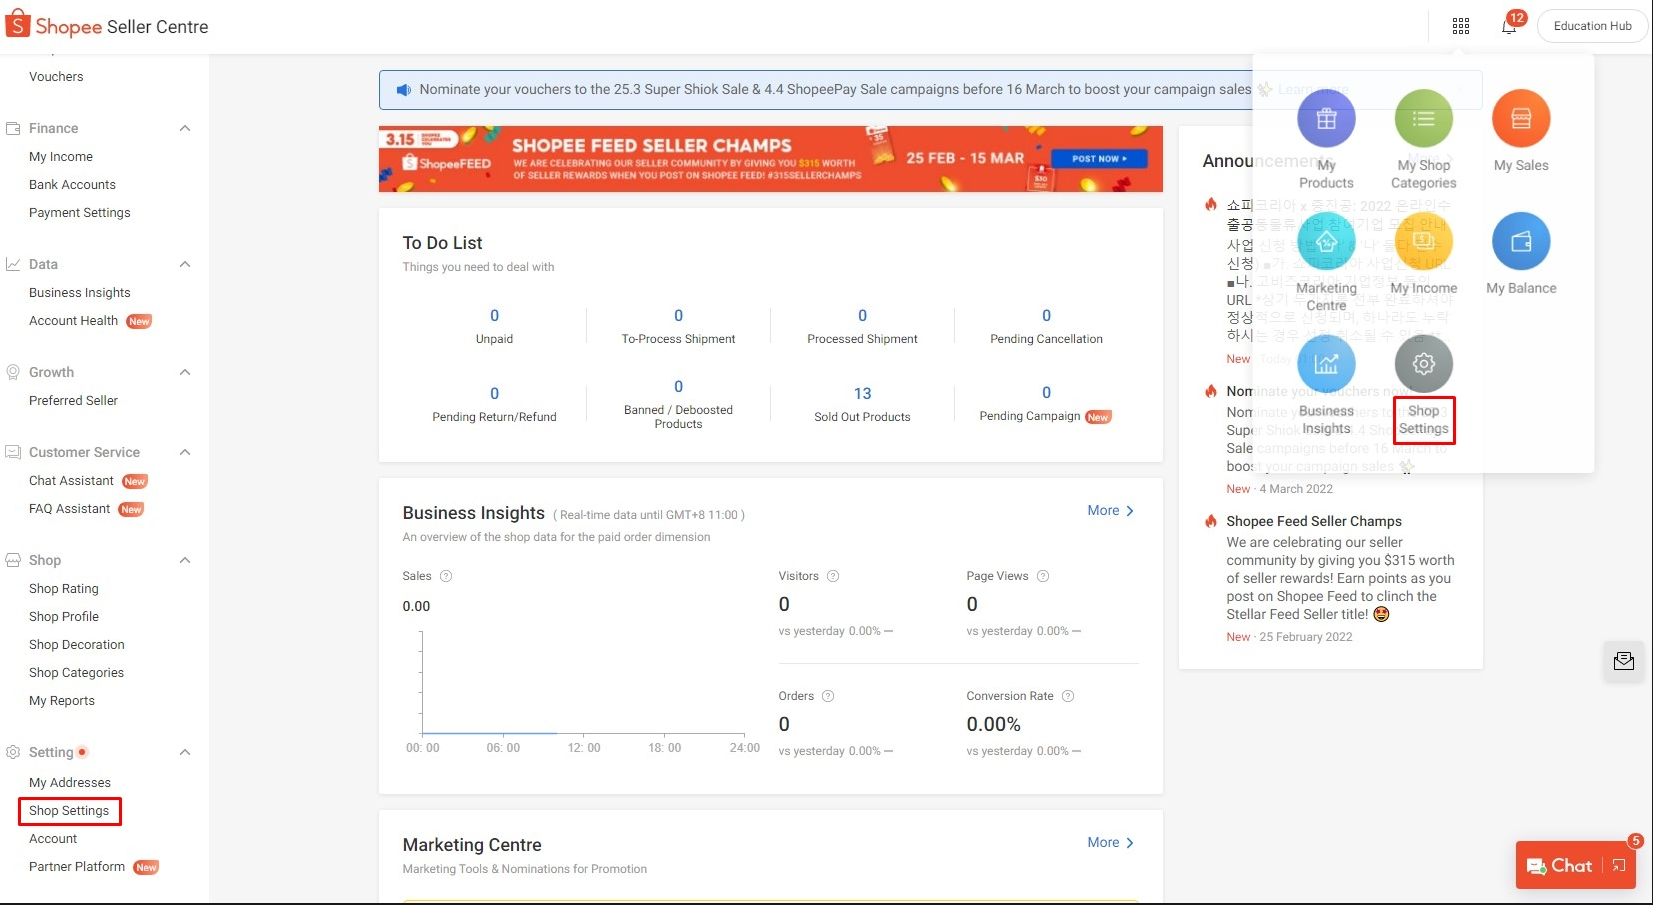The height and width of the screenshot is (905, 1653).
Task: Open Payment Settings page
Action: (80, 213)
